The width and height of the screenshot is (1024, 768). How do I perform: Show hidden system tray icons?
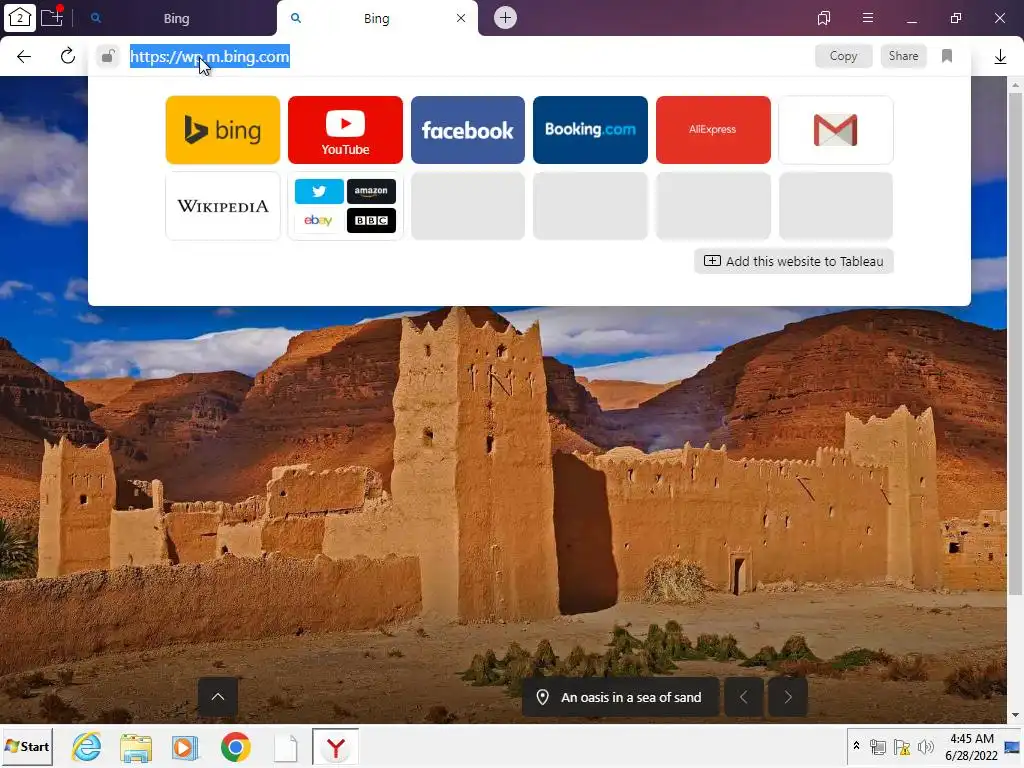pyautogui.click(x=856, y=746)
